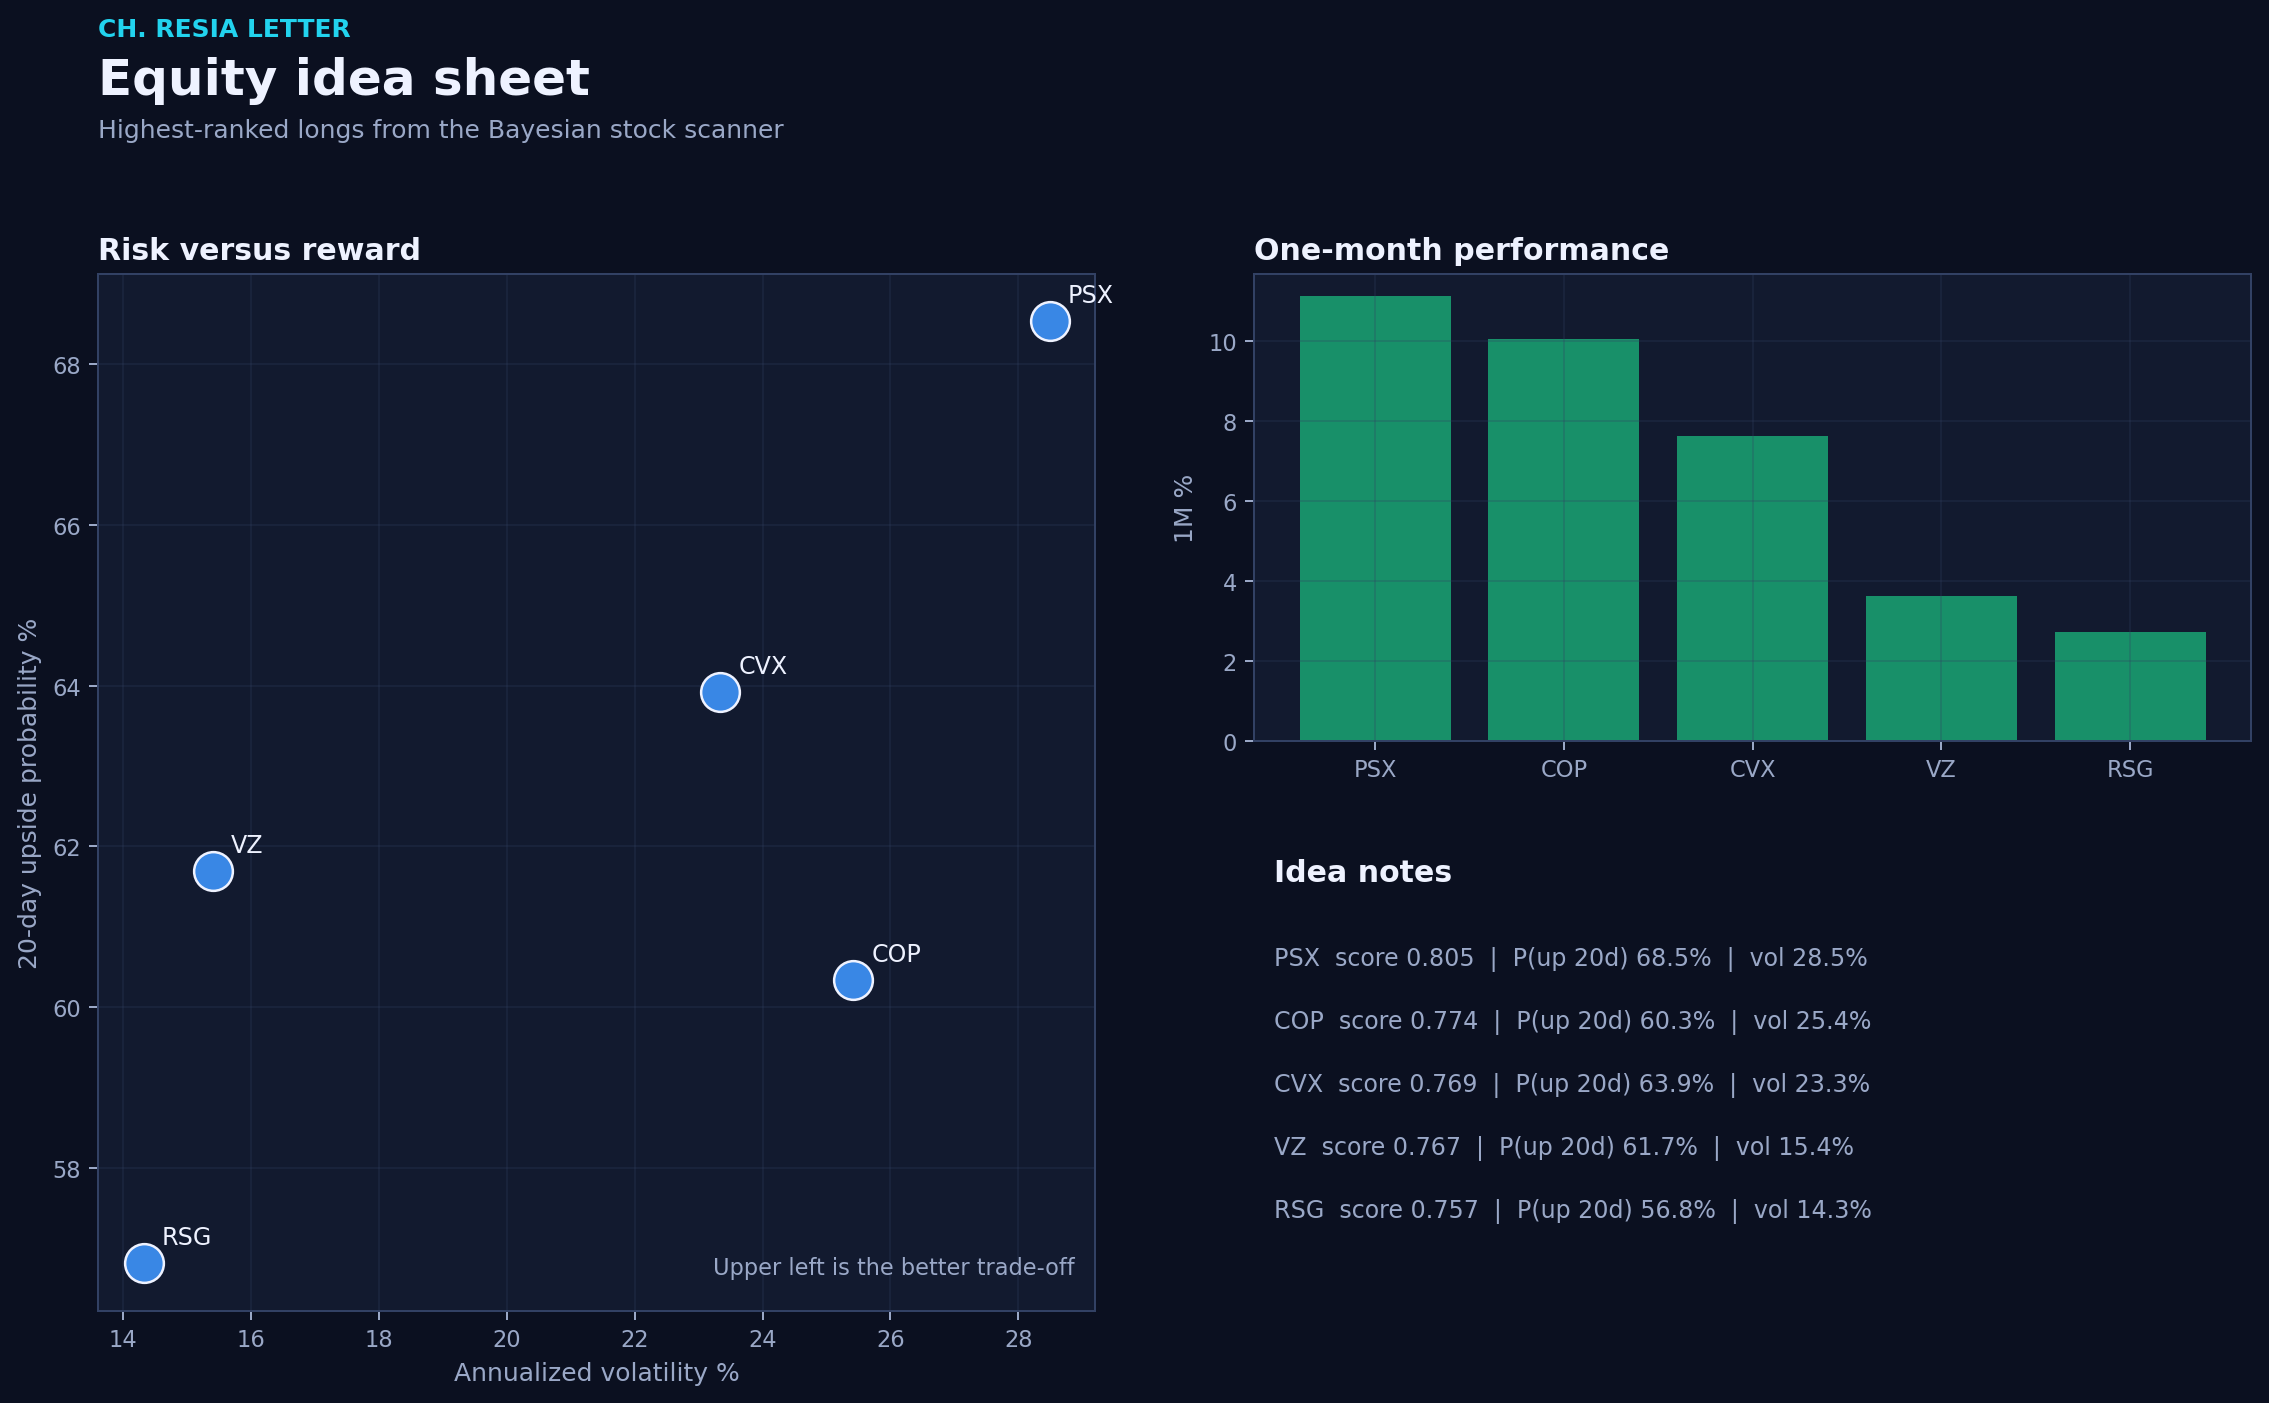
Task: Click the Bayesian stock scanner subtitle
Action: (x=440, y=130)
